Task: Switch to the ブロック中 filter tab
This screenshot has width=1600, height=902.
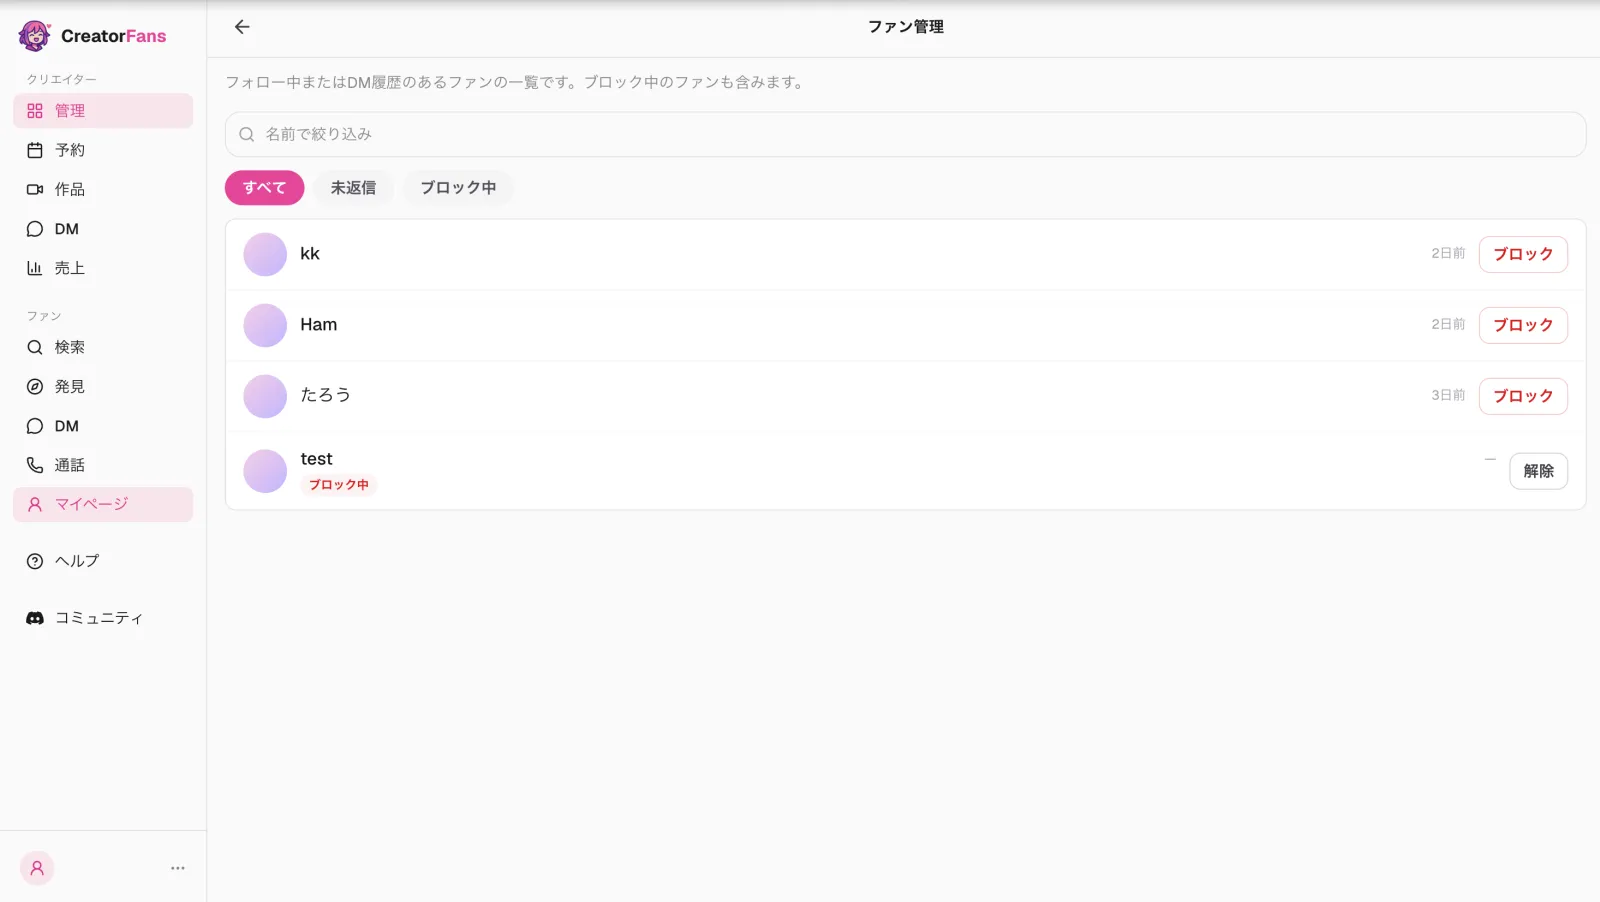Action: point(458,188)
